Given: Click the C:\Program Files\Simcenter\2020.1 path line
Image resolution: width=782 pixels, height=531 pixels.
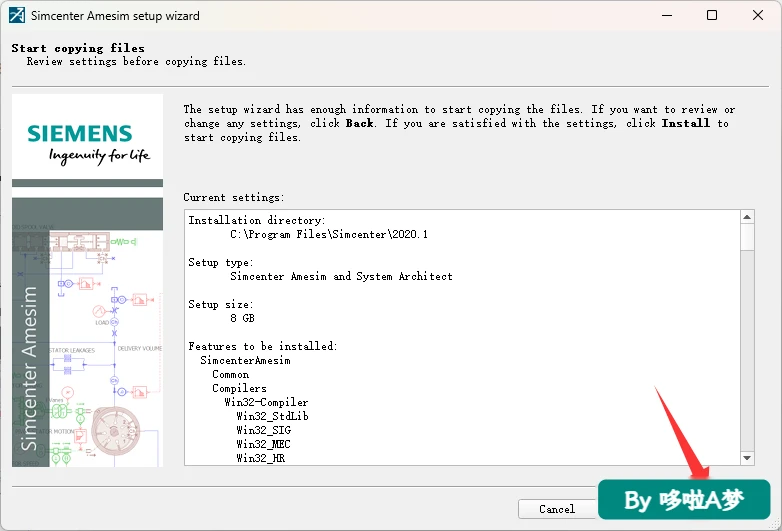Looking at the screenshot, I should (x=329, y=234).
